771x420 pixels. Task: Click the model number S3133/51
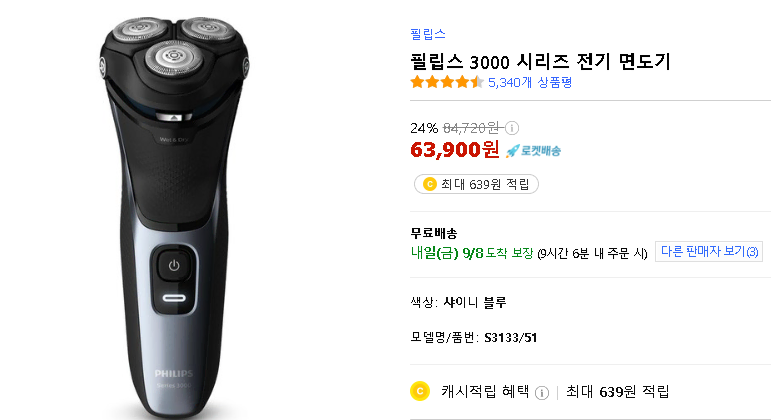tap(510, 337)
